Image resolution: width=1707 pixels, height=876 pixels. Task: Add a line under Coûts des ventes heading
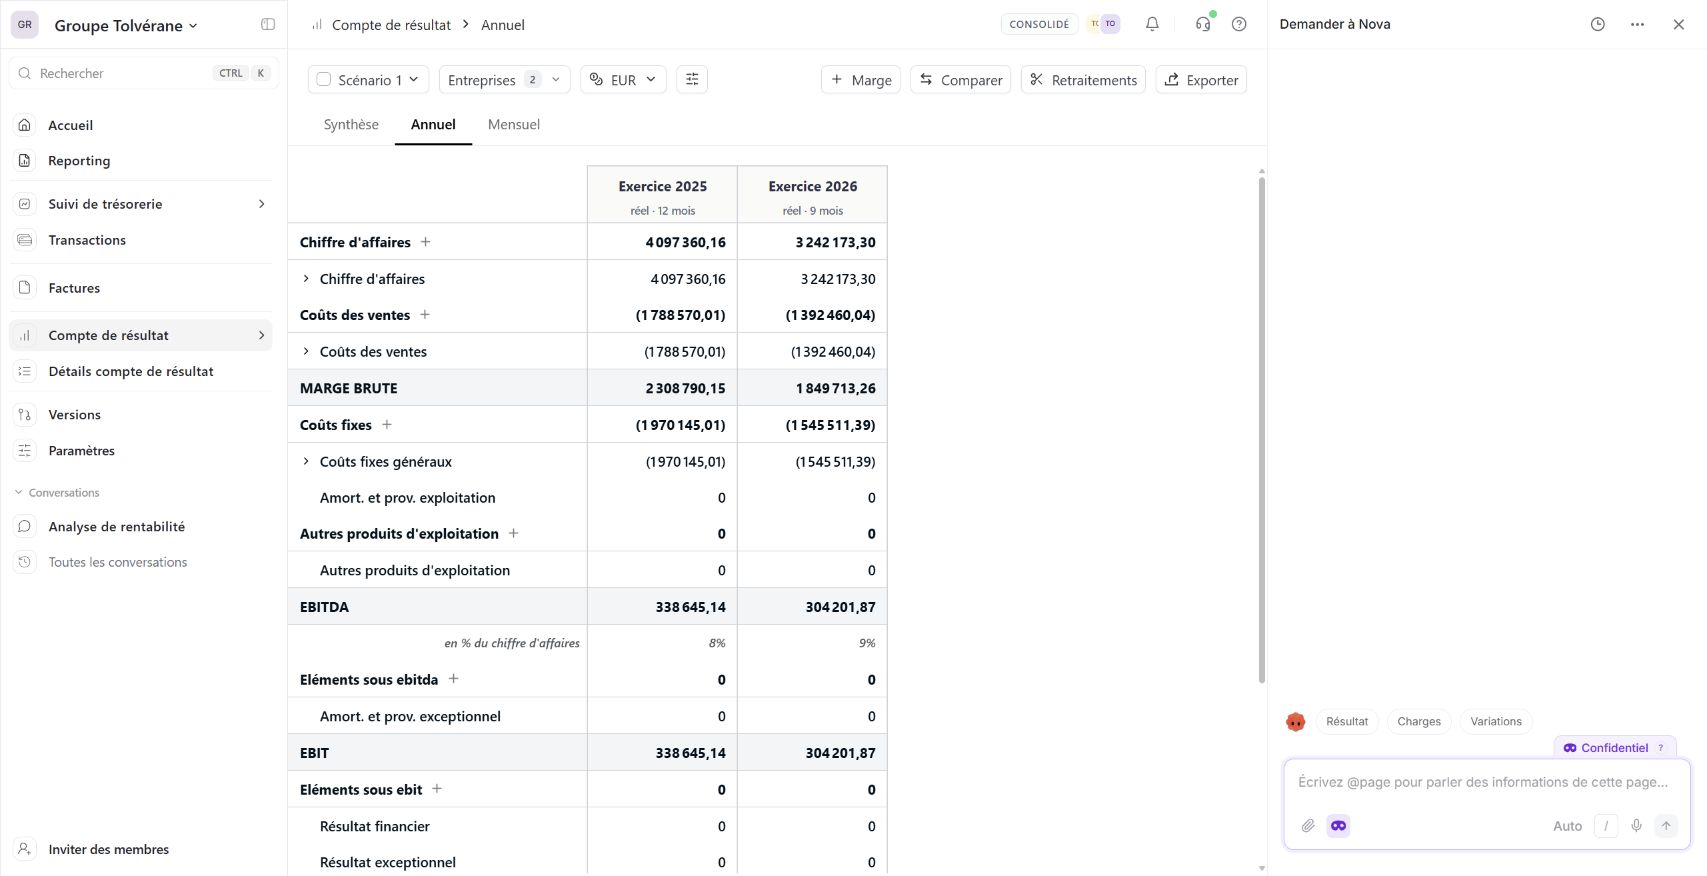coord(425,315)
